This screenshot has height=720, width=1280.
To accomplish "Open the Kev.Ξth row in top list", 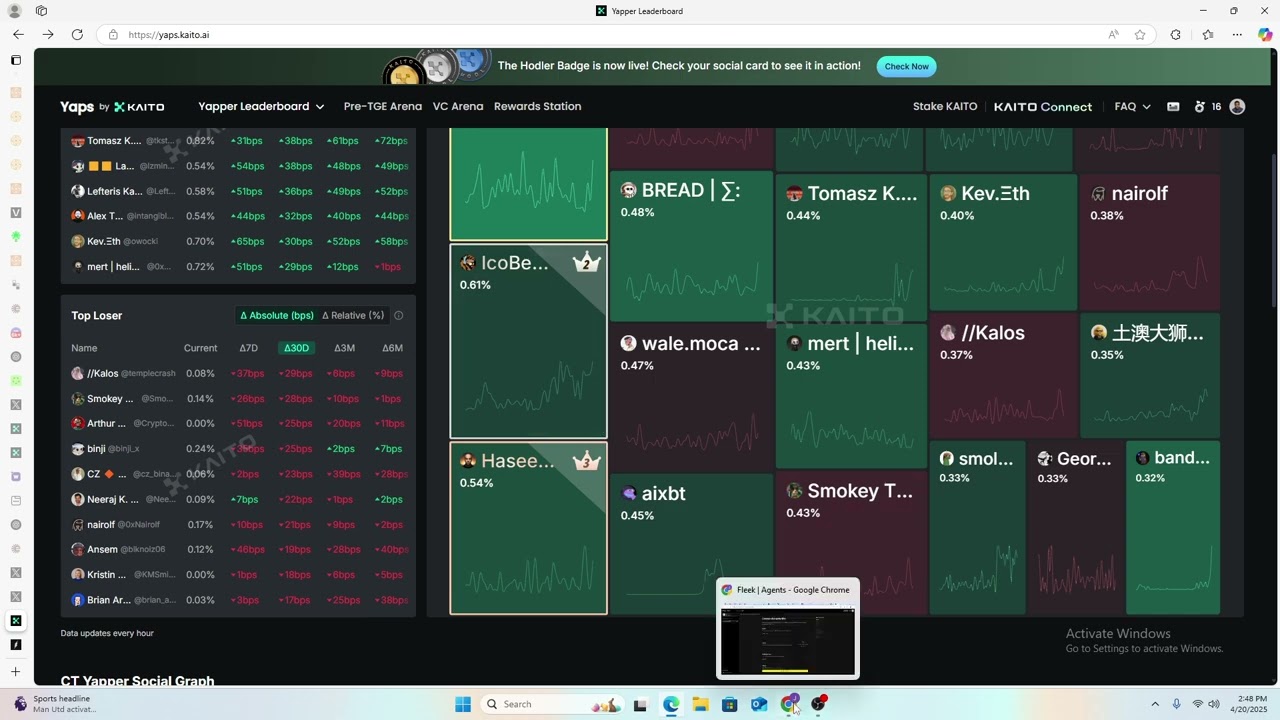I will [x=238, y=241].
